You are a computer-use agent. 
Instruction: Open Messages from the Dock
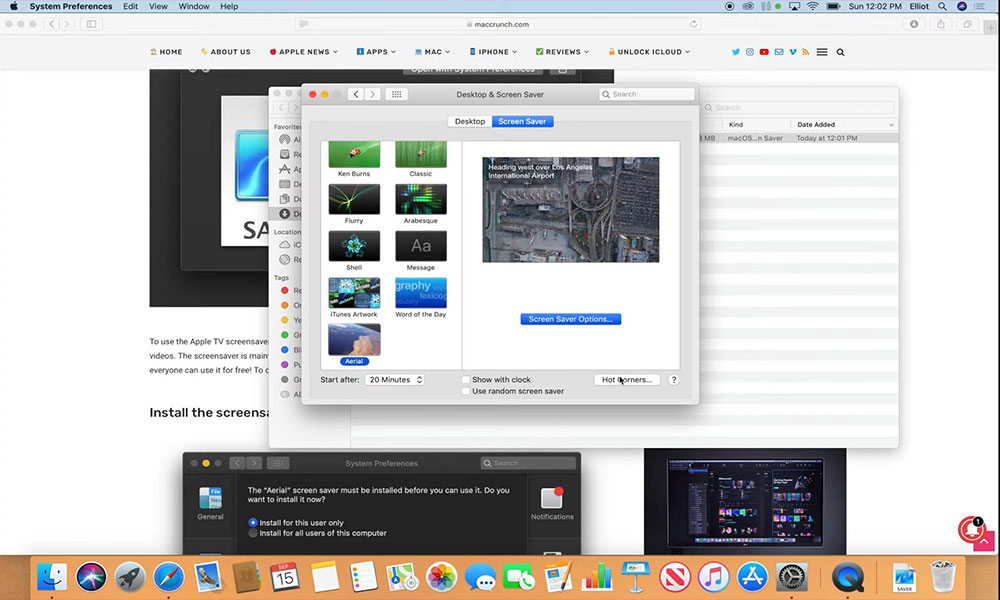480,578
